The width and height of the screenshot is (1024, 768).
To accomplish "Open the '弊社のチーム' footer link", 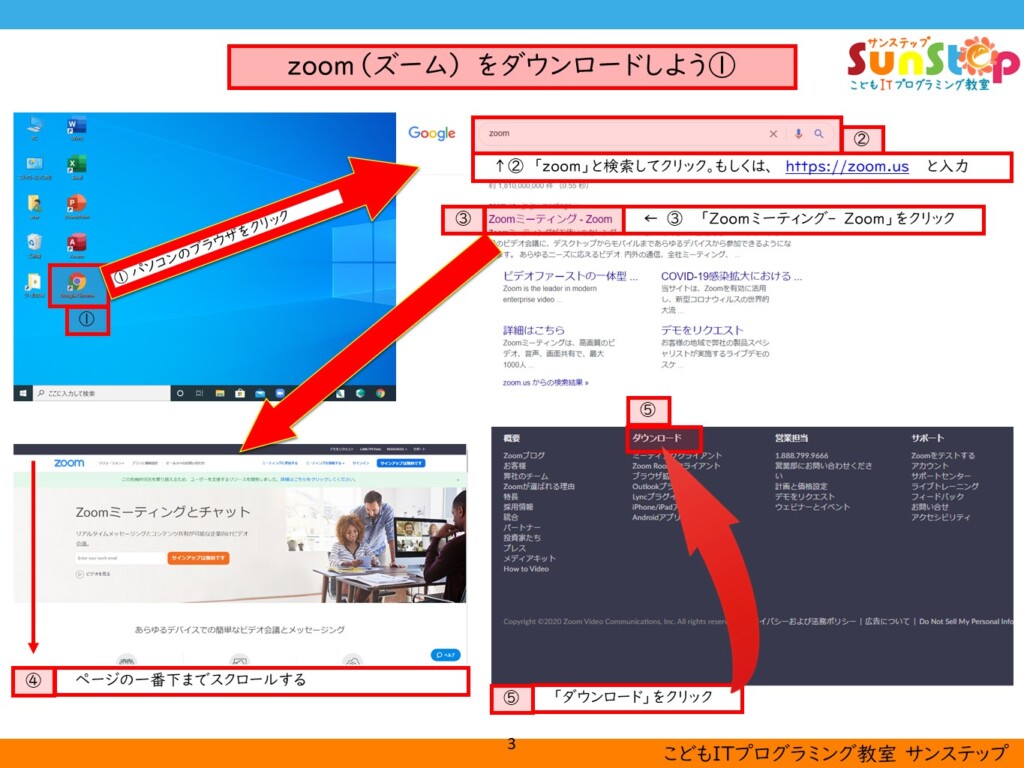I will [x=526, y=477].
